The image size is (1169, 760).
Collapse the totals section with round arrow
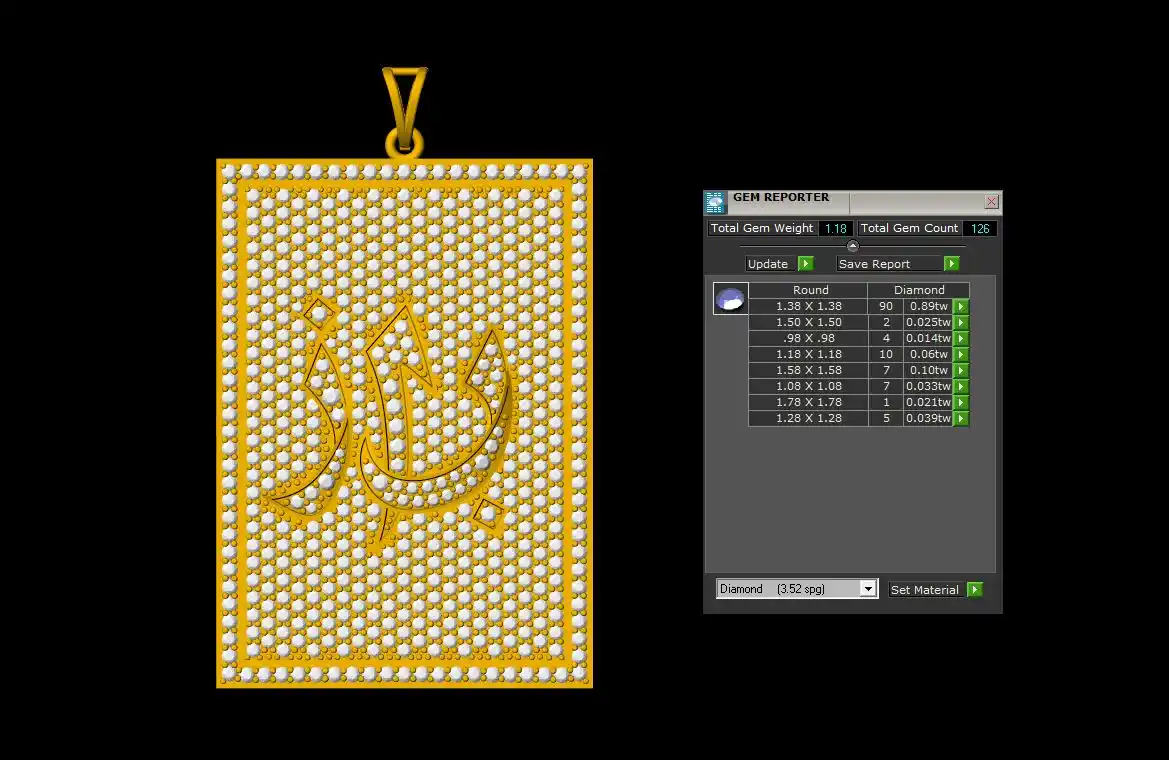pos(853,246)
